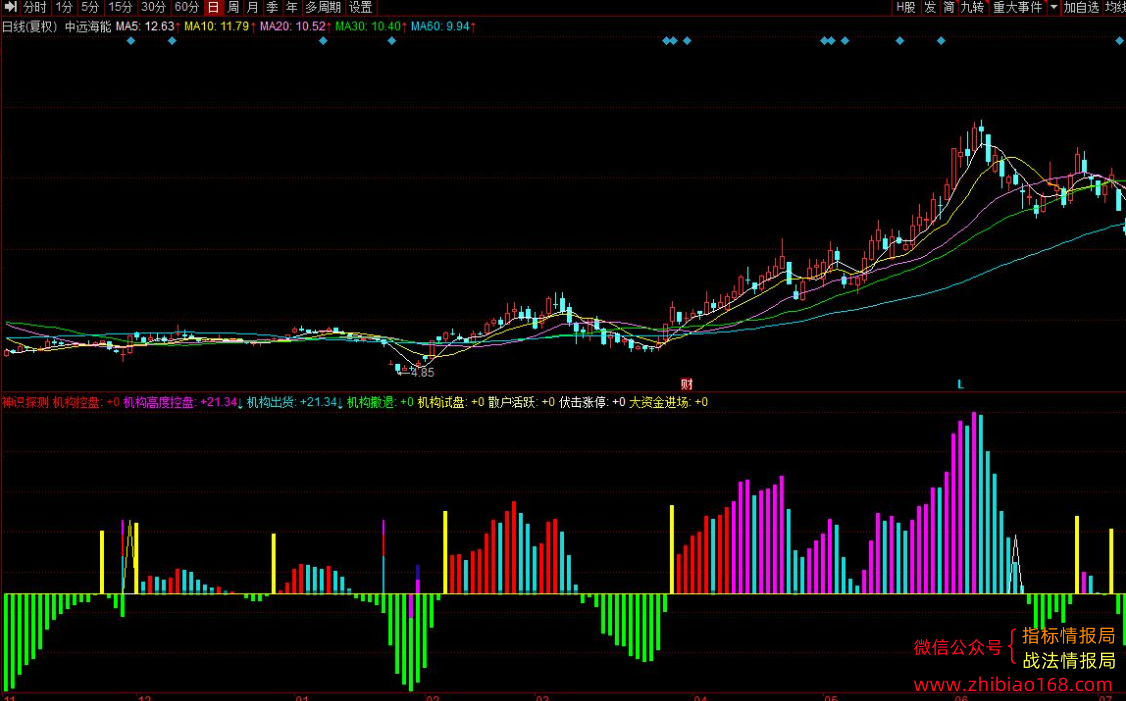Expand the dropdown arrow beside 重大事件
Image resolution: width=1126 pixels, height=701 pixels.
1053,7
